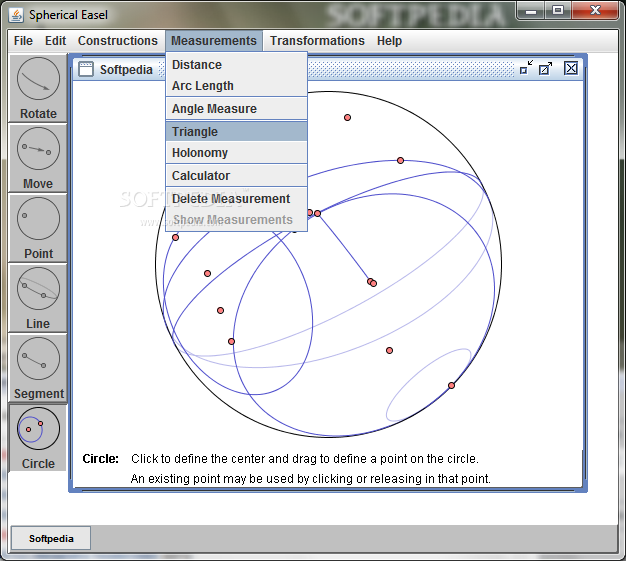
Task: Iconify the Softpedia internal window
Action: (x=526, y=68)
